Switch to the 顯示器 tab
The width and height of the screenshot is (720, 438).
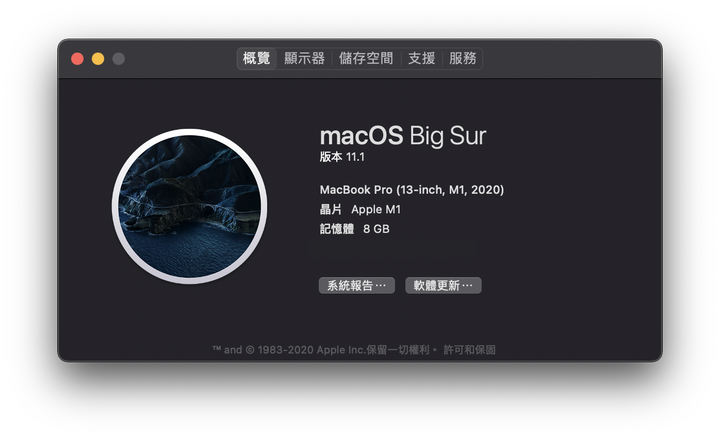pyautogui.click(x=304, y=58)
